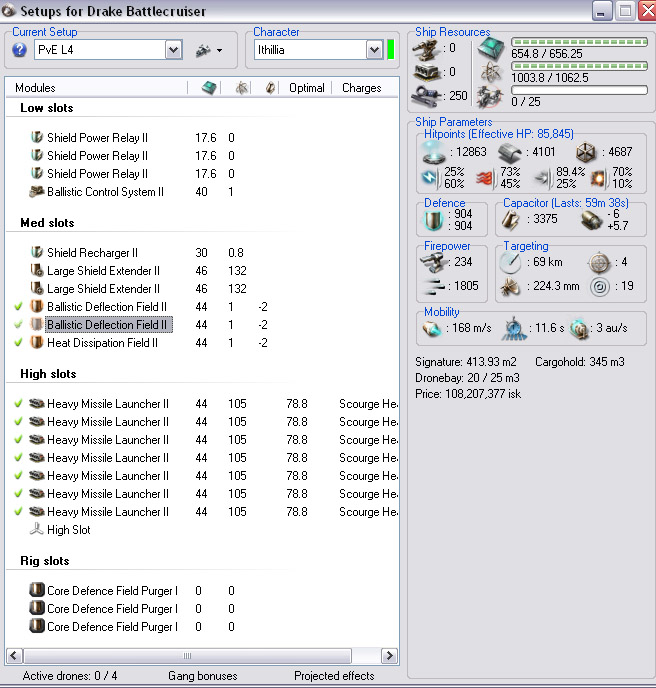The image size is (656, 688).
Task: Click the Signature: 413.93 m2 text
Action: click(x=466, y=362)
